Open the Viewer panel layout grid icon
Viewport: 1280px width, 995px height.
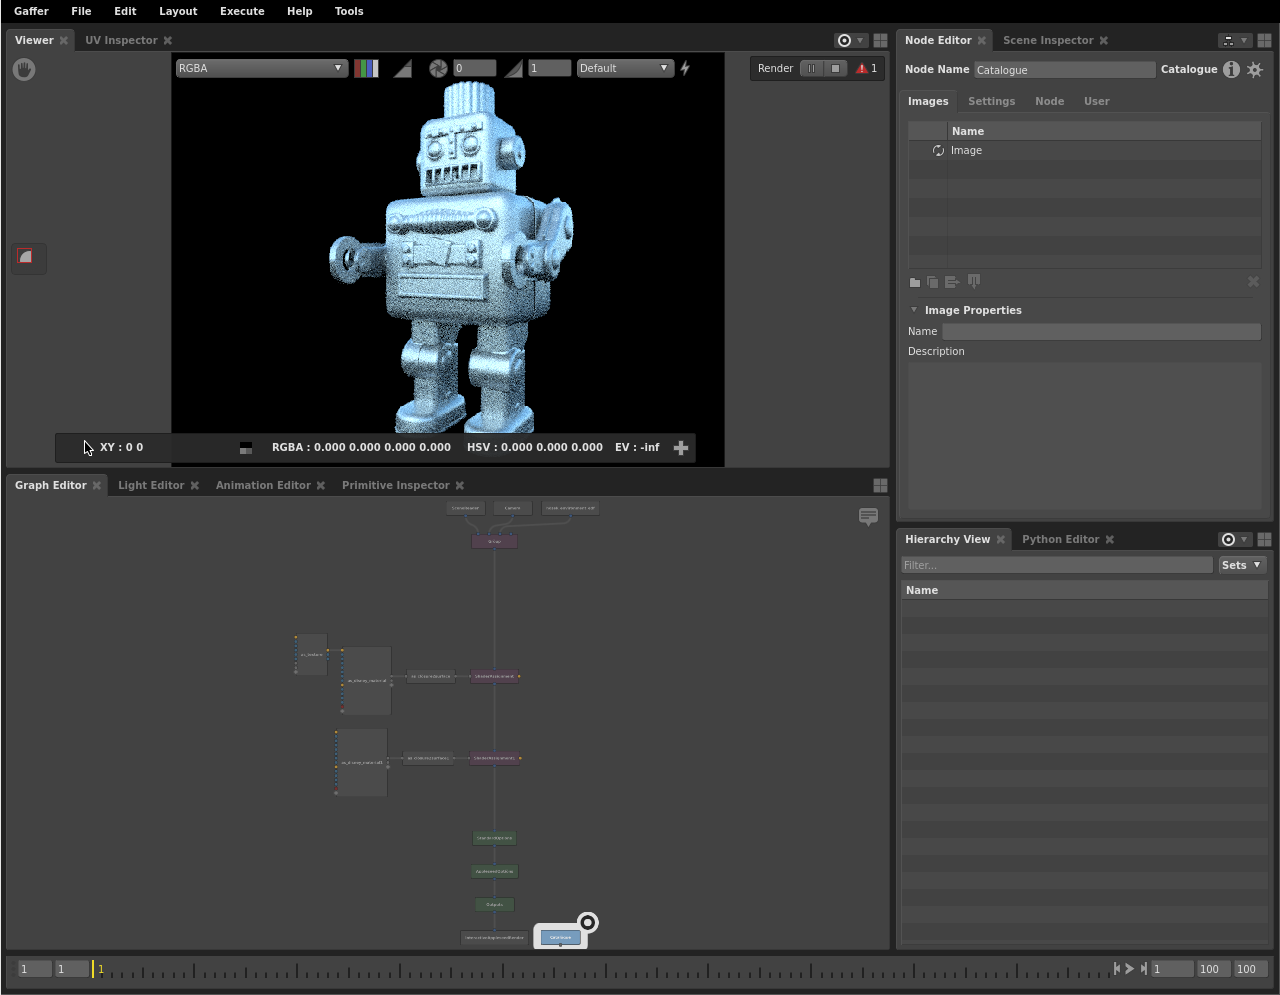(x=880, y=40)
